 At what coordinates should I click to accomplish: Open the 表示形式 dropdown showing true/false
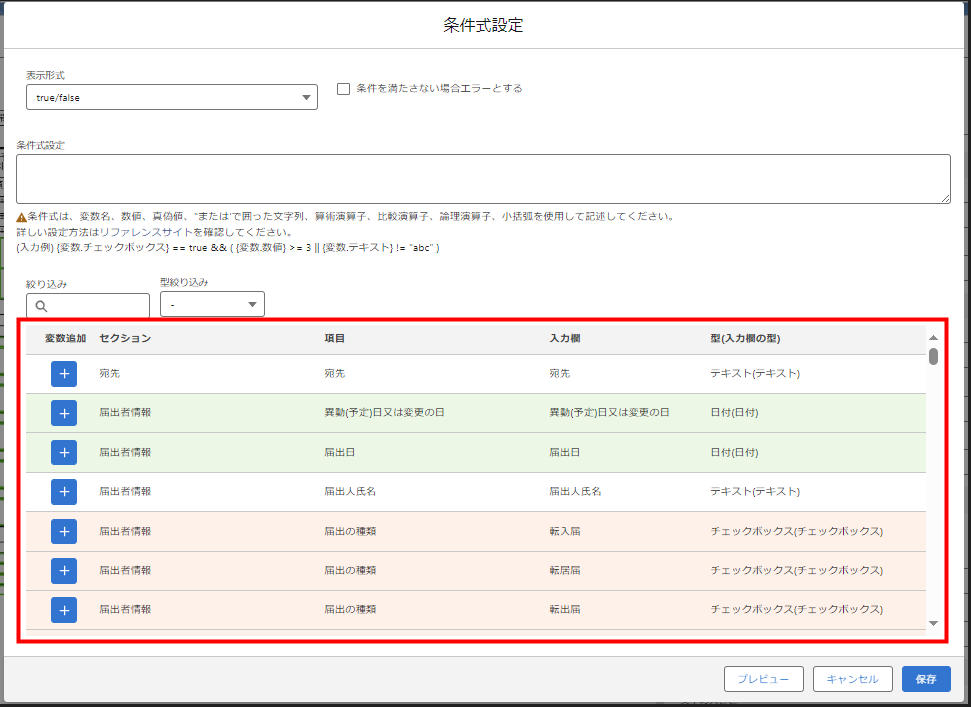coord(171,97)
